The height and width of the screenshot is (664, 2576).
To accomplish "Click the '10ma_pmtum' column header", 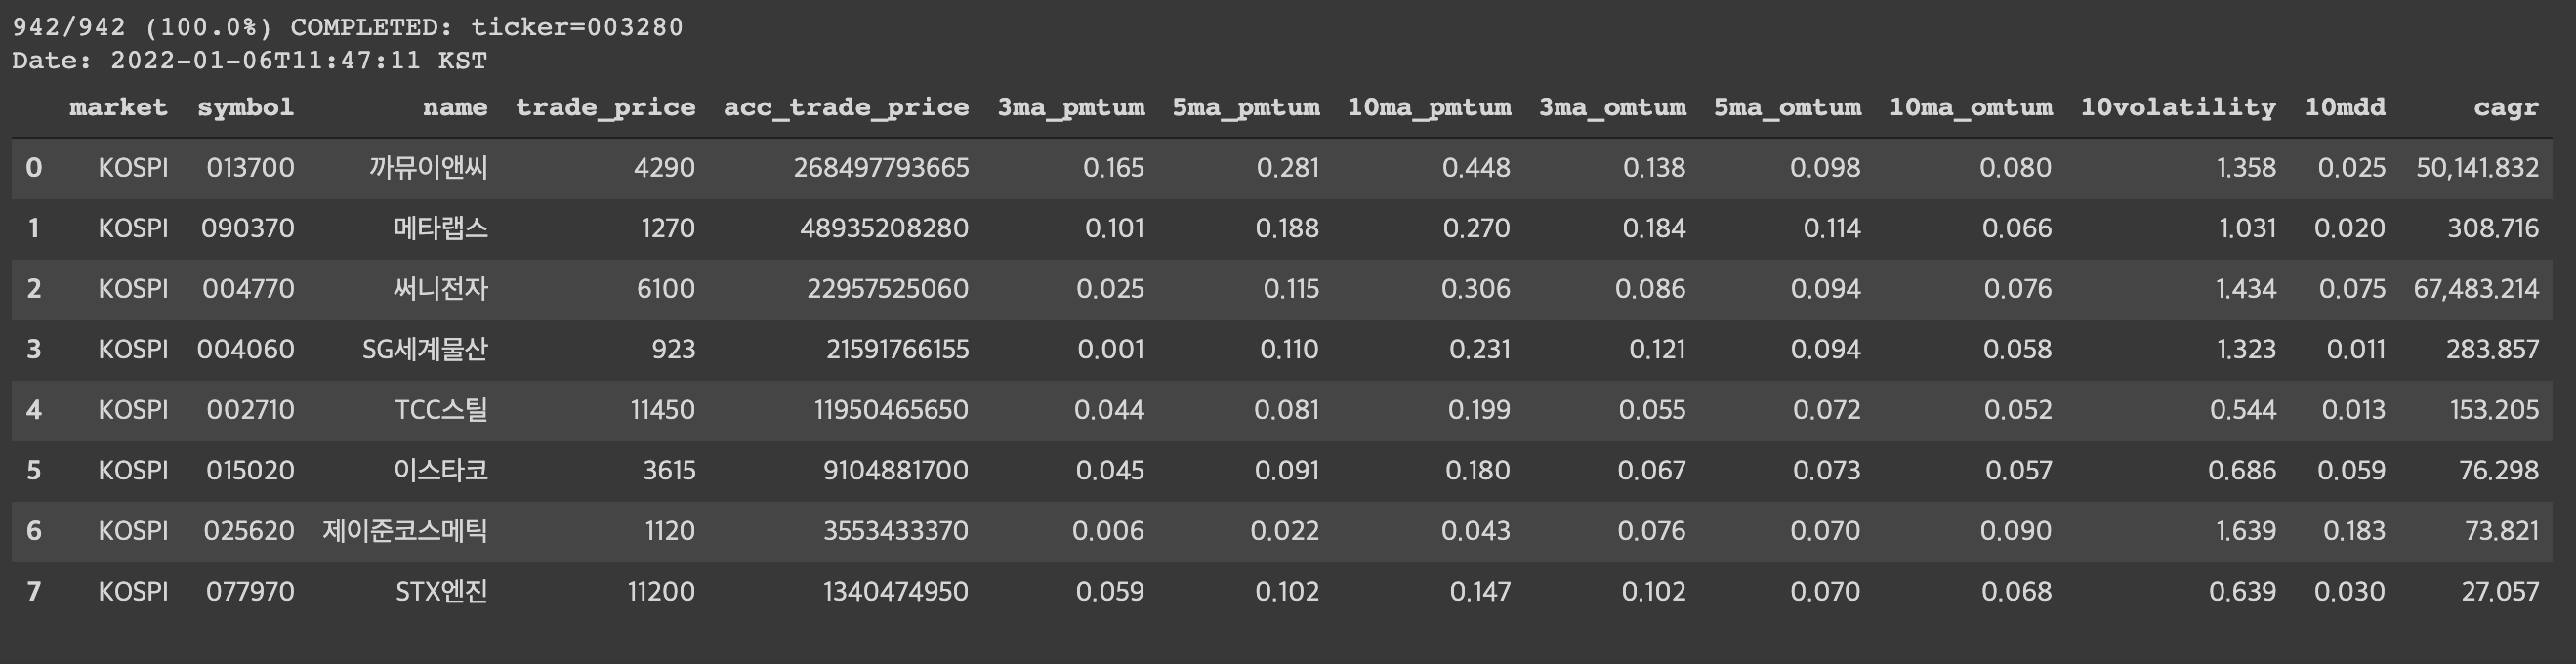I will point(1429,107).
